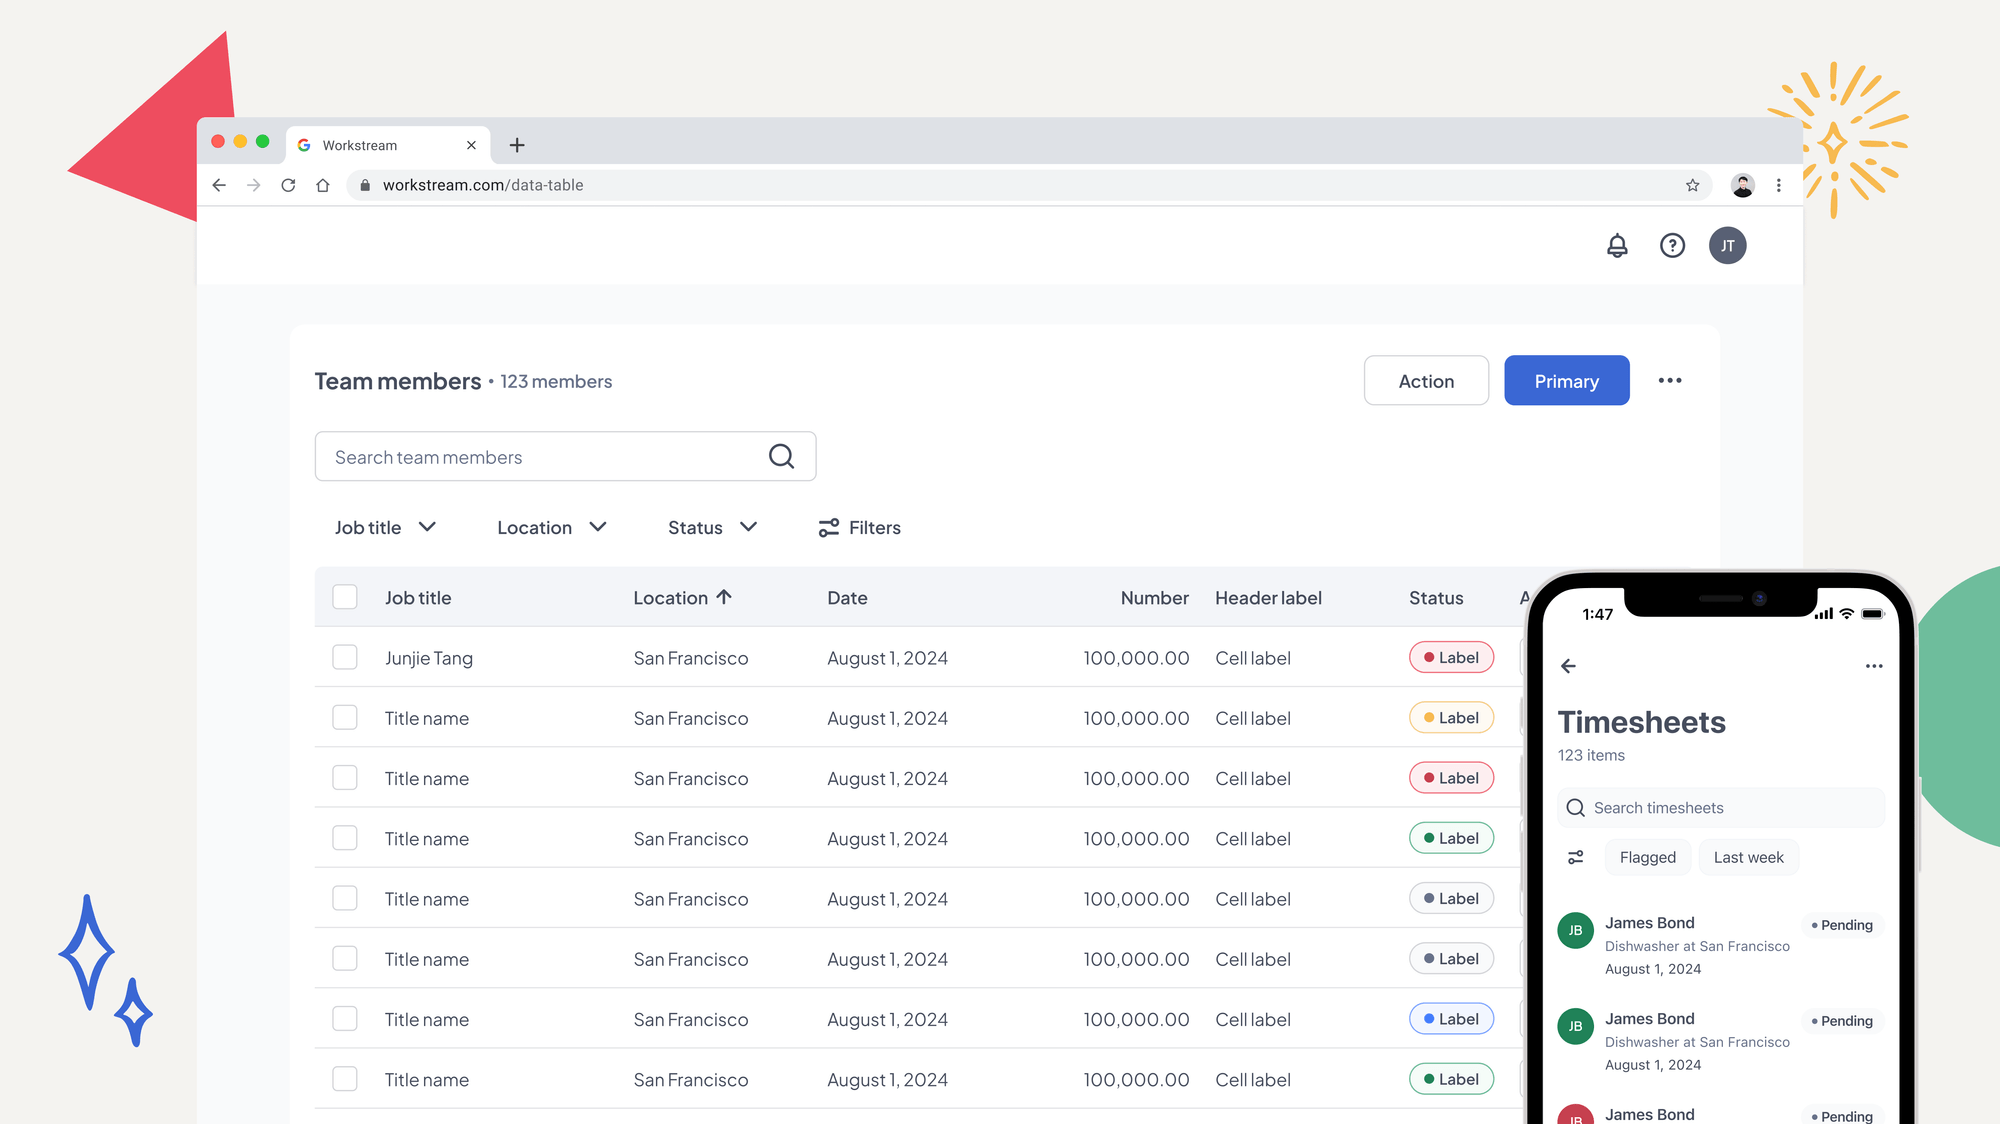This screenshot has width=2000, height=1124.
Task: Check the Junjie Tang row checkbox
Action: click(x=345, y=657)
